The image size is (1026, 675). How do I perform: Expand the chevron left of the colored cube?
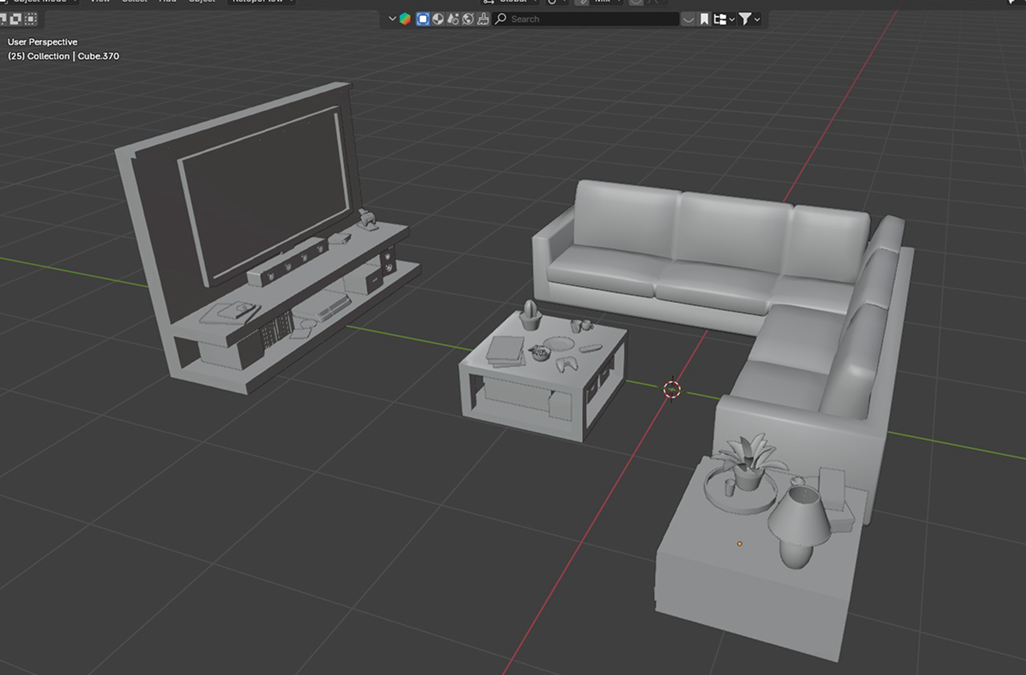coord(392,19)
